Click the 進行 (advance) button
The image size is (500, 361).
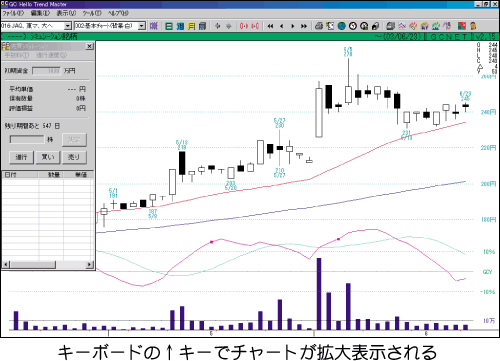21,157
